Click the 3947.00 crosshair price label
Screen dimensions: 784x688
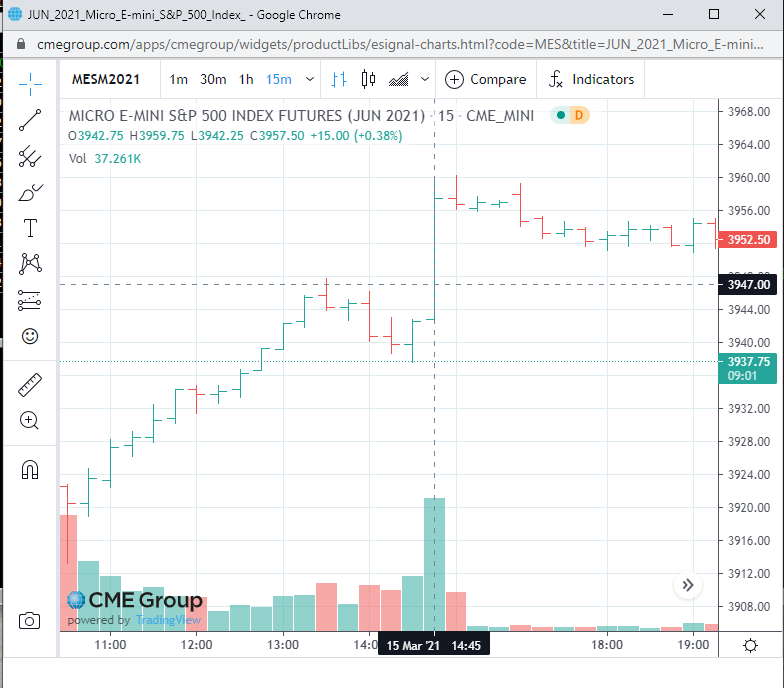tap(748, 284)
